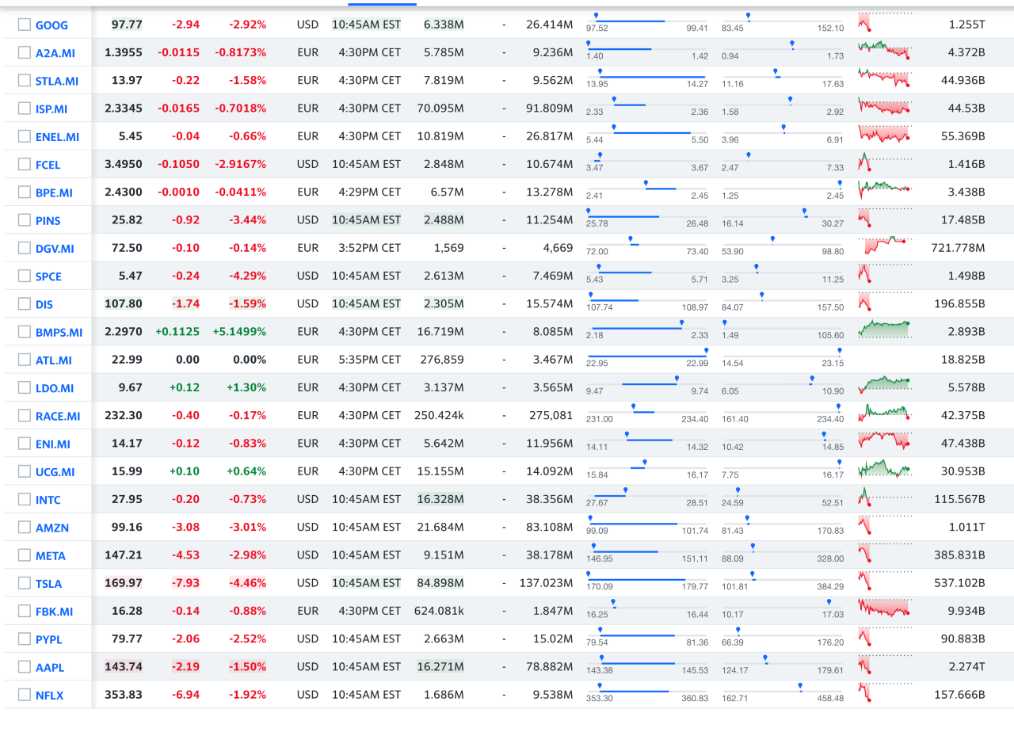Select GOOG market cap 1.255T
Image resolution: width=1014 pixels, height=729 pixels.
pos(967,25)
